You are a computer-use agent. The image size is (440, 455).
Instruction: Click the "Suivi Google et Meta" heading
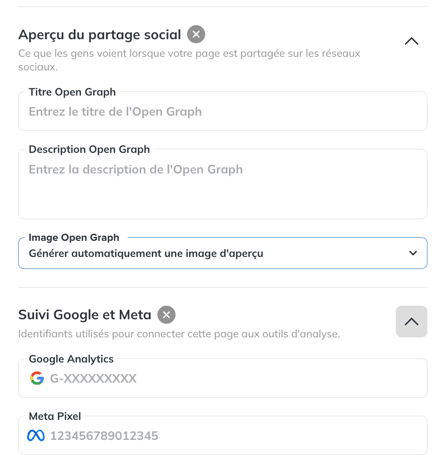[x=85, y=315]
